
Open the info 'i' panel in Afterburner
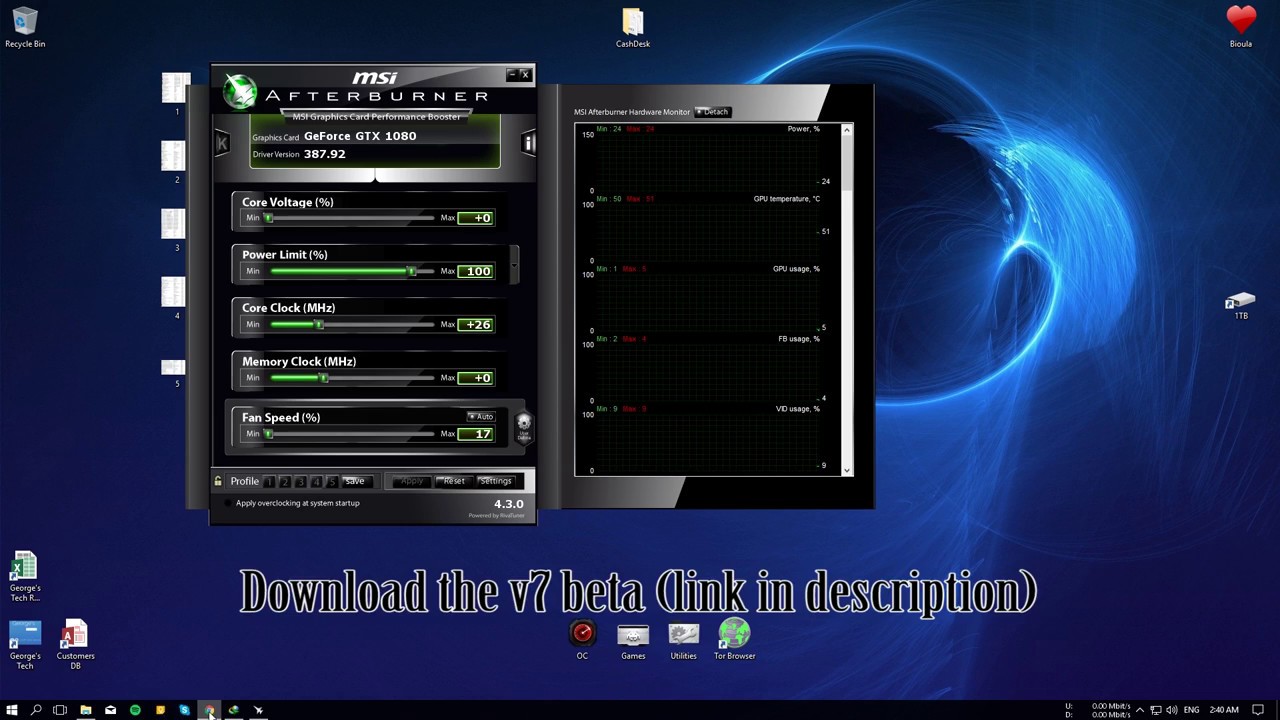coord(528,144)
